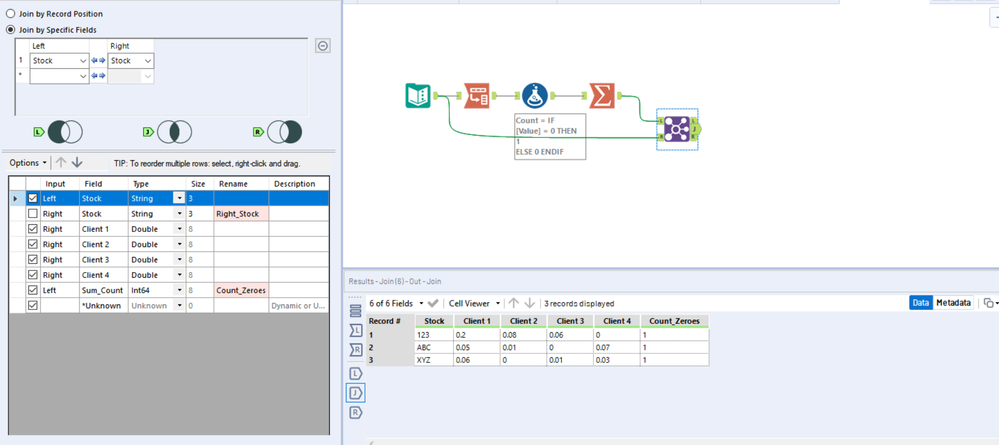The width and height of the screenshot is (999, 445).
Task: Check the Right Stock field checkbox
Action: click(33, 214)
